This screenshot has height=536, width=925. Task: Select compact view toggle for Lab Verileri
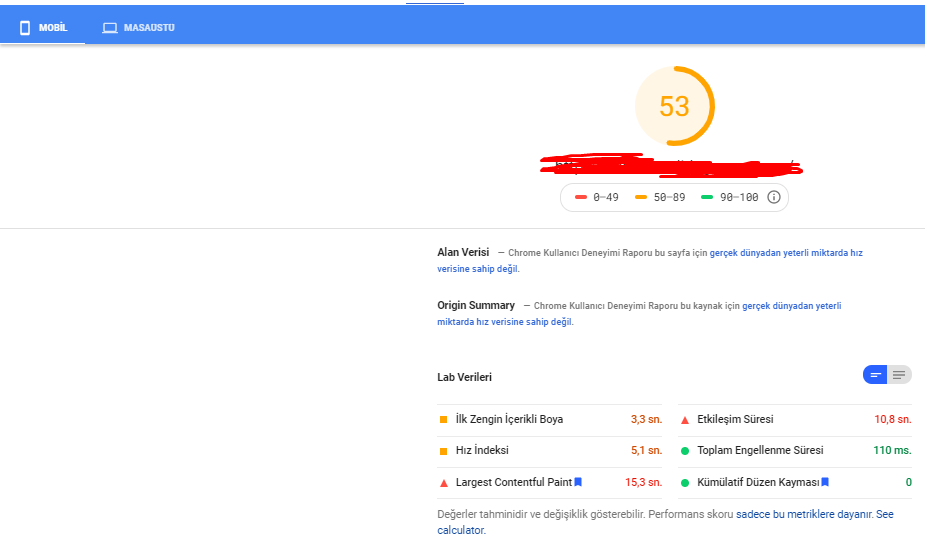(875, 375)
